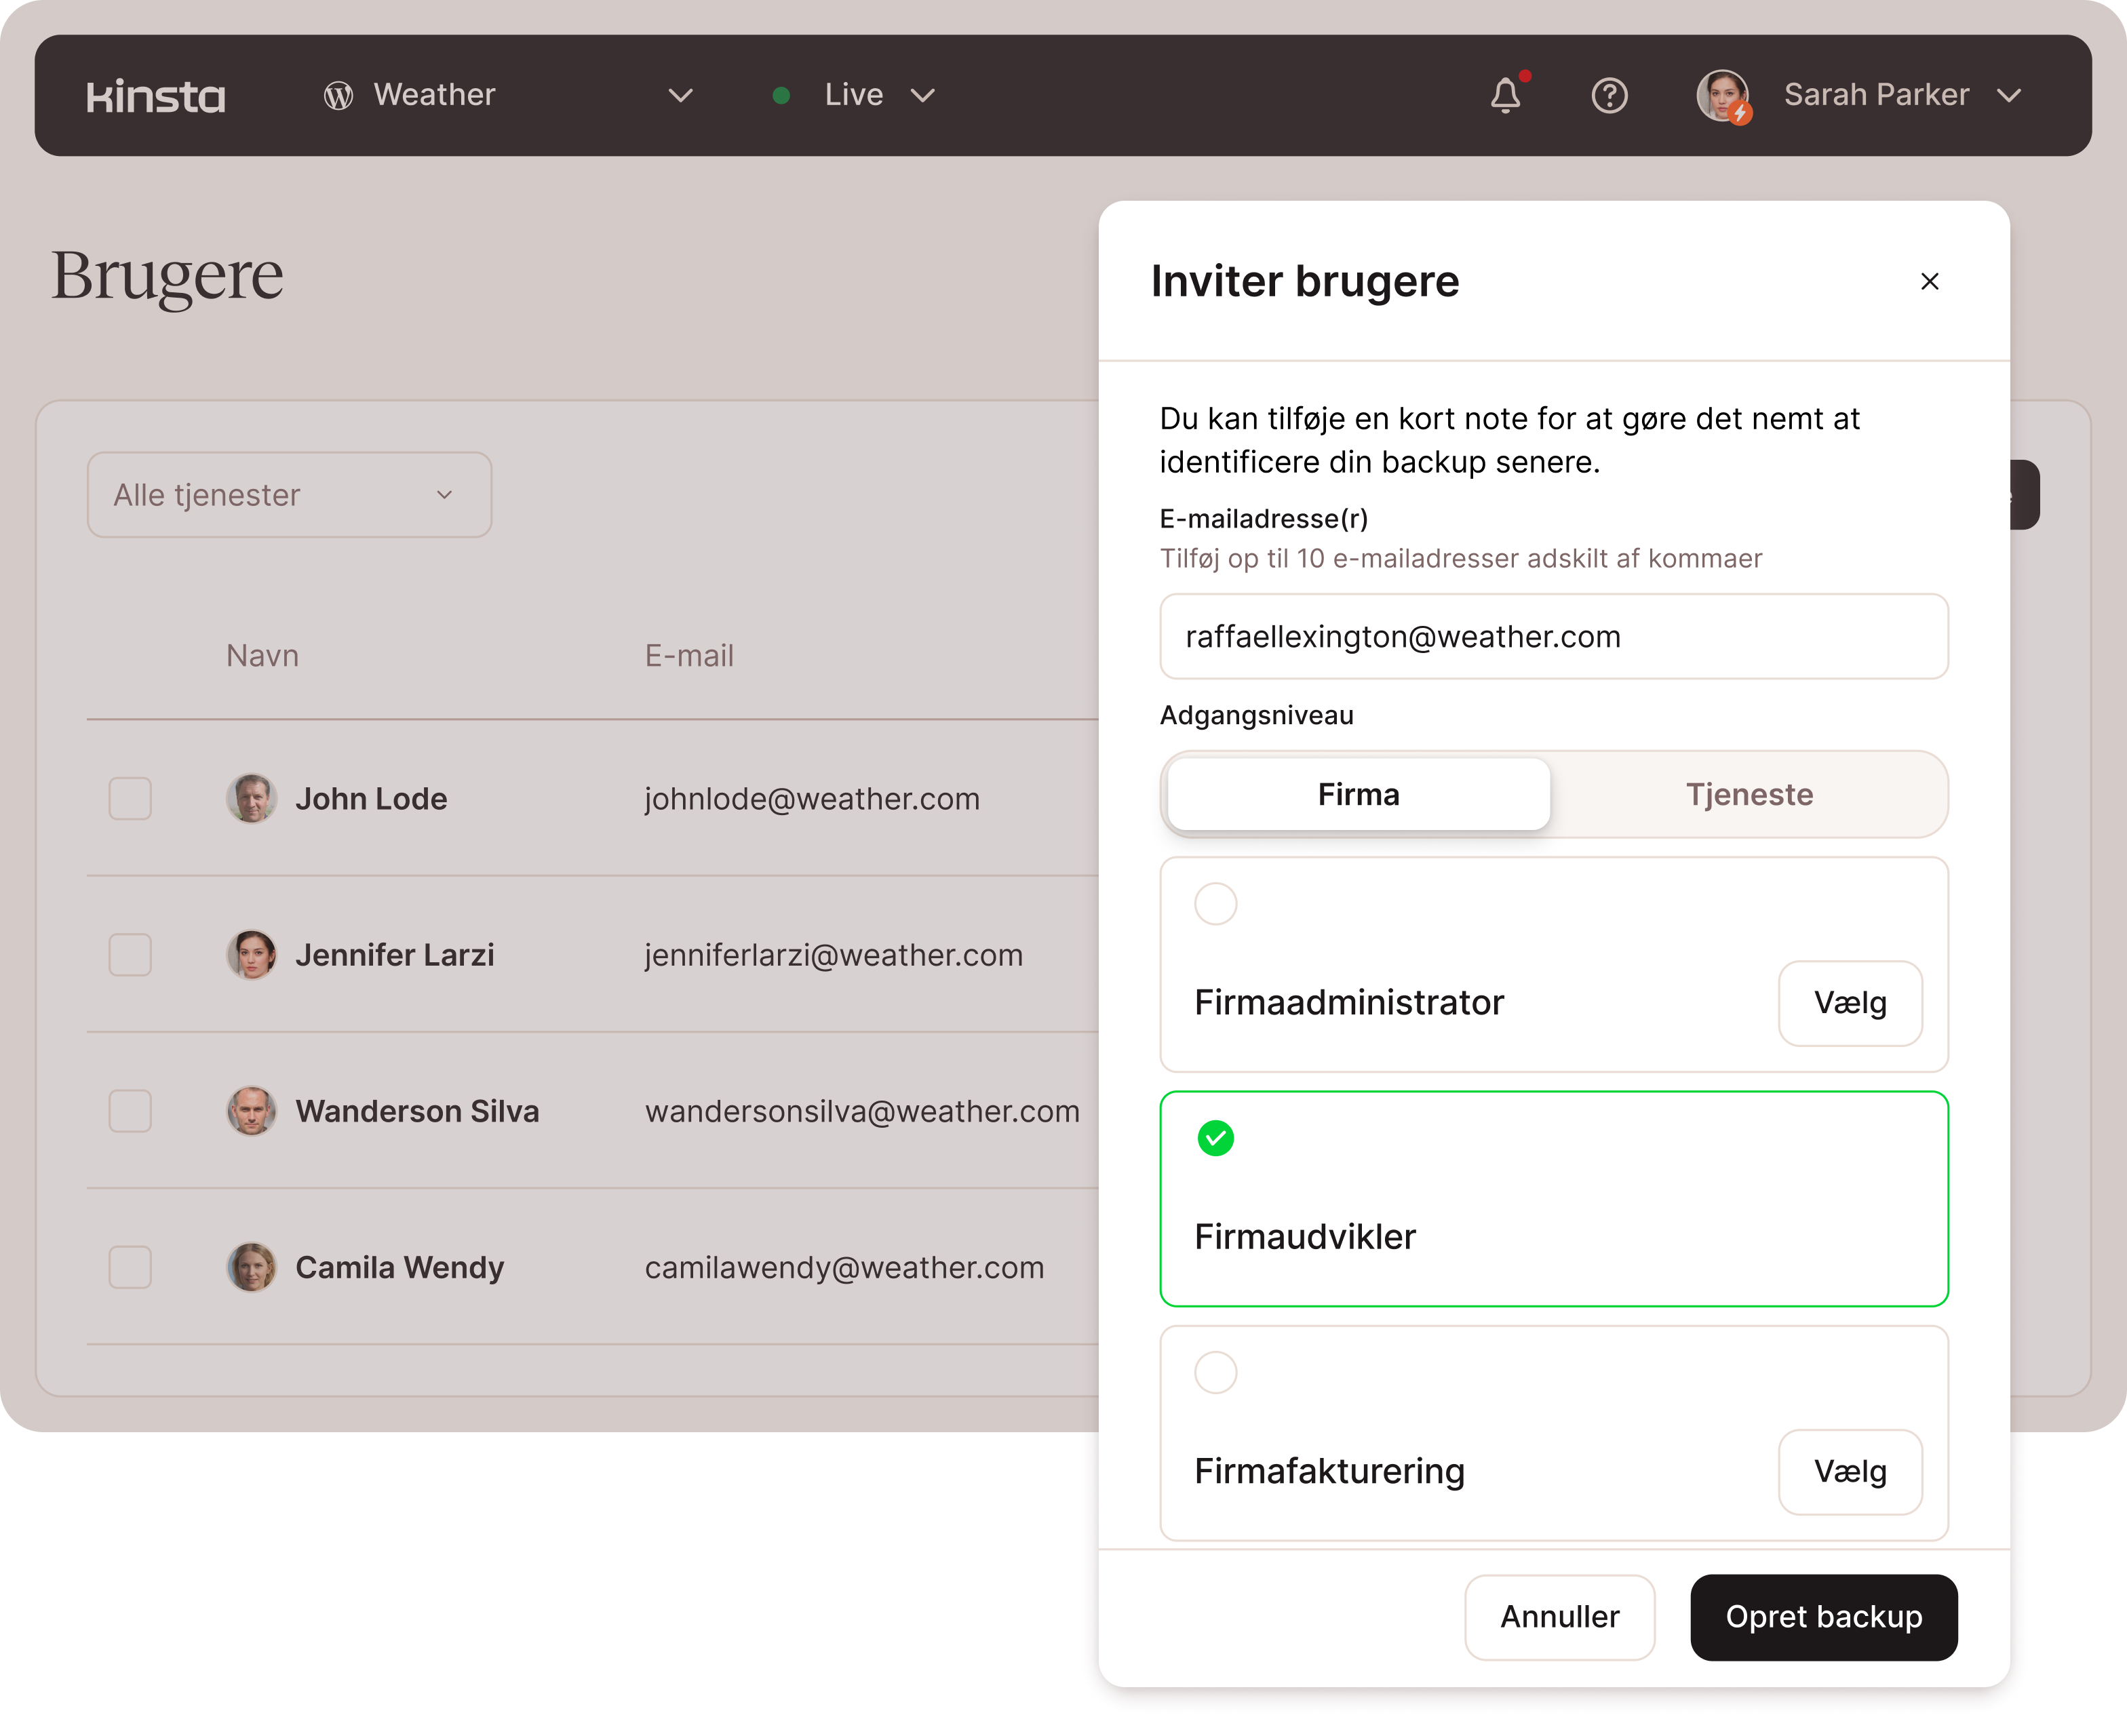Select Camila Wendy's row checkbox

click(130, 1267)
